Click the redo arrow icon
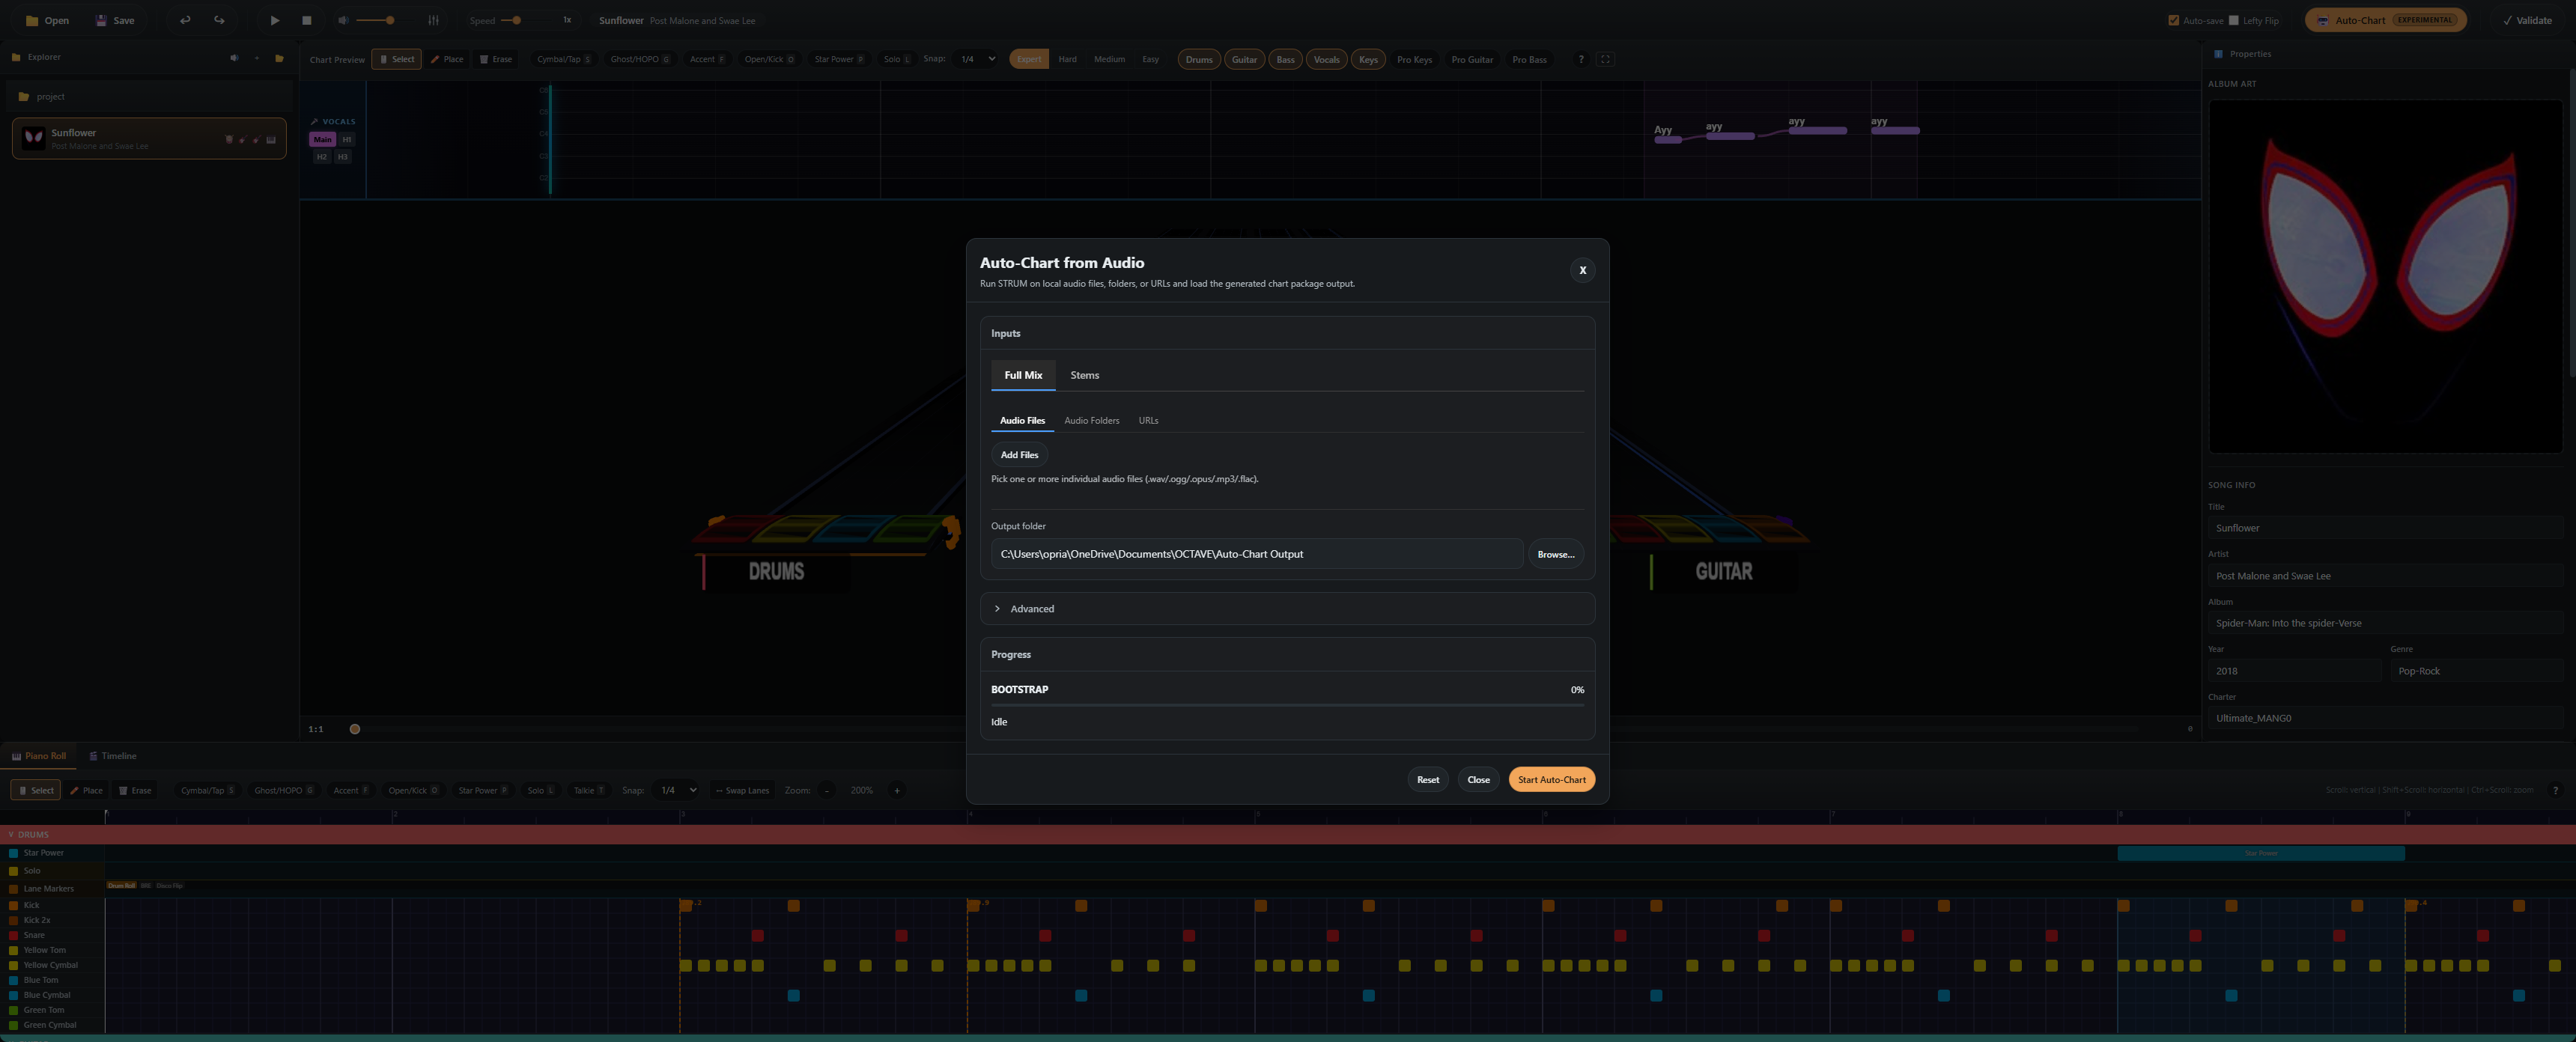Screen dimensions: 2576x1042 tap(219, 20)
